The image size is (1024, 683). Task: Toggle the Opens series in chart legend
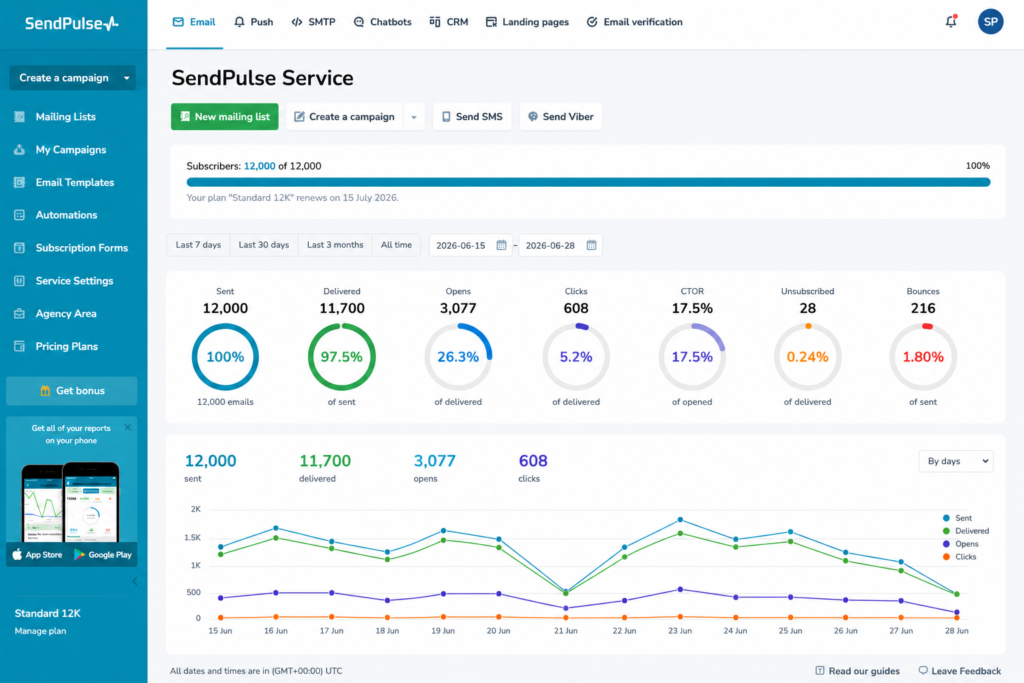(960, 544)
